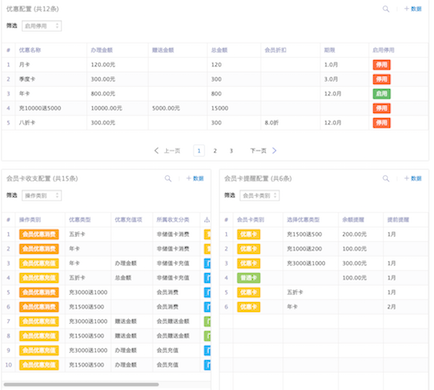Go to previous page with the left chevron

point(156,151)
